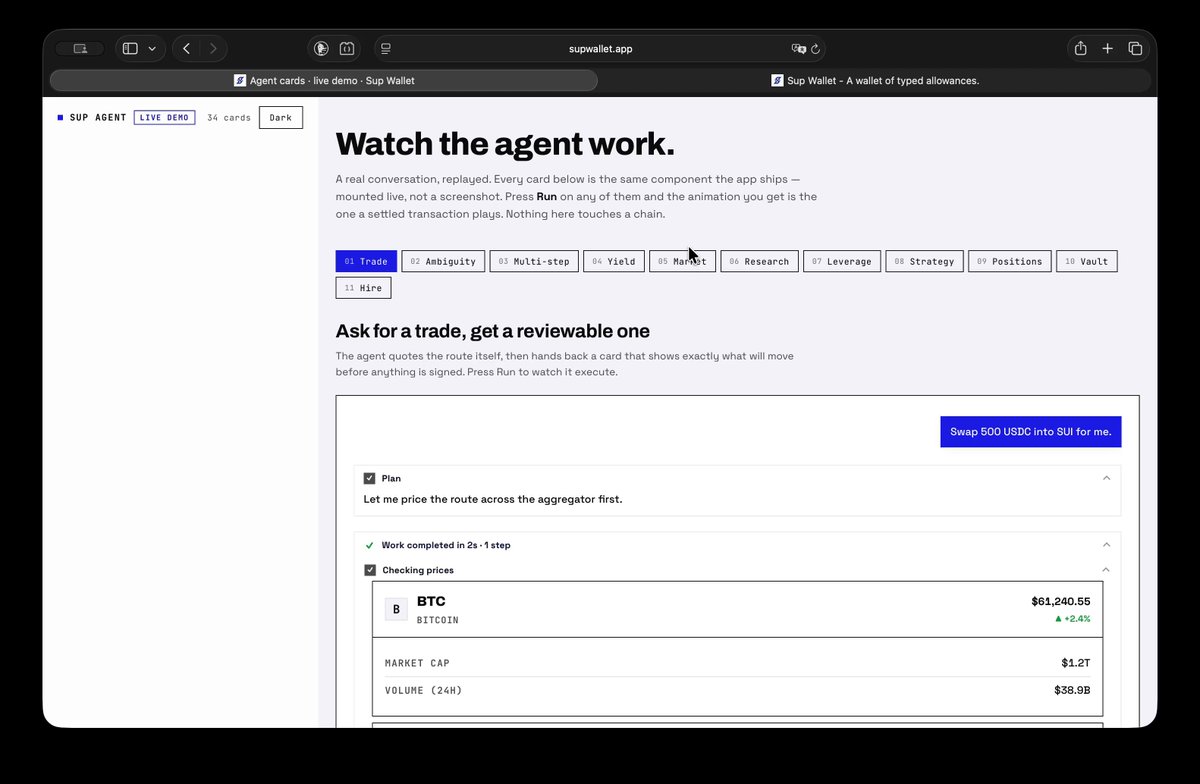Select the 06 Research tab
Image resolution: width=1200 pixels, height=784 pixels.
click(759, 261)
